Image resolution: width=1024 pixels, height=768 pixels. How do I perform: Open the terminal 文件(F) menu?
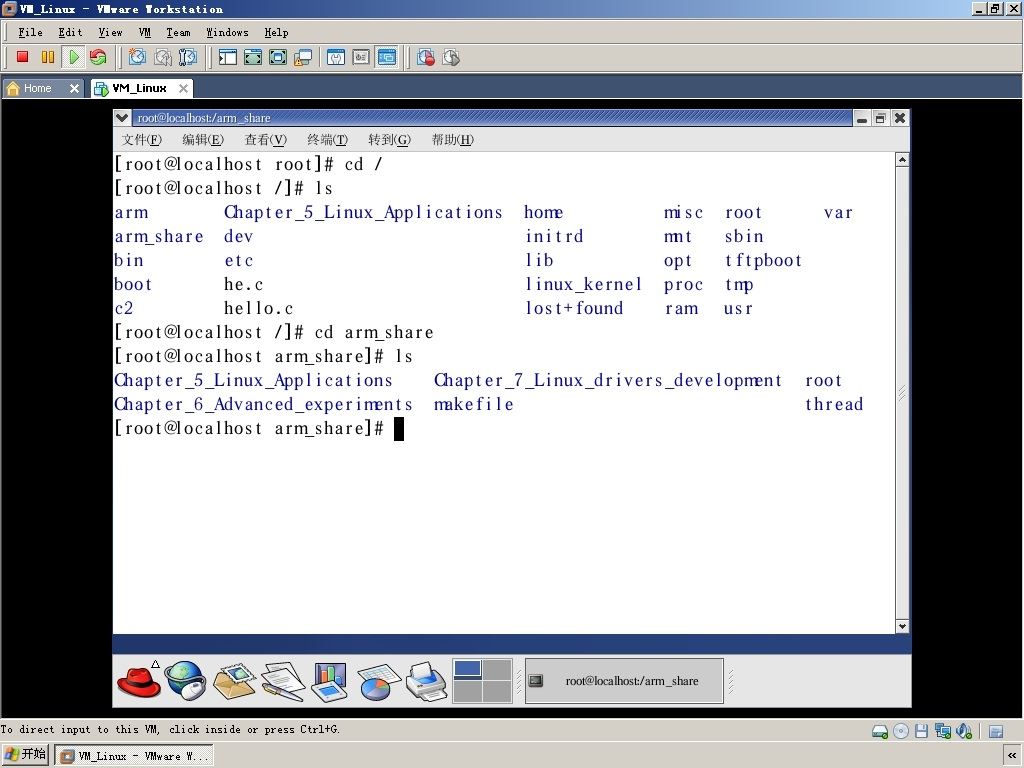click(x=142, y=140)
